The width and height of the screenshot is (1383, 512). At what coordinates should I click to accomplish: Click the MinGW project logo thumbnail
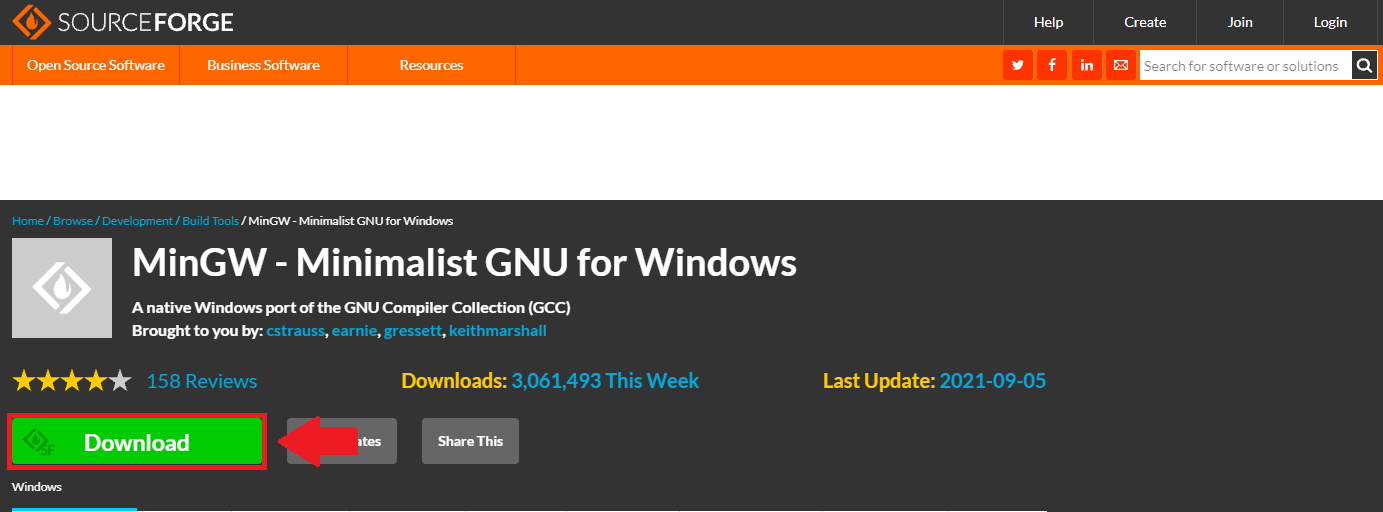[x=62, y=288]
